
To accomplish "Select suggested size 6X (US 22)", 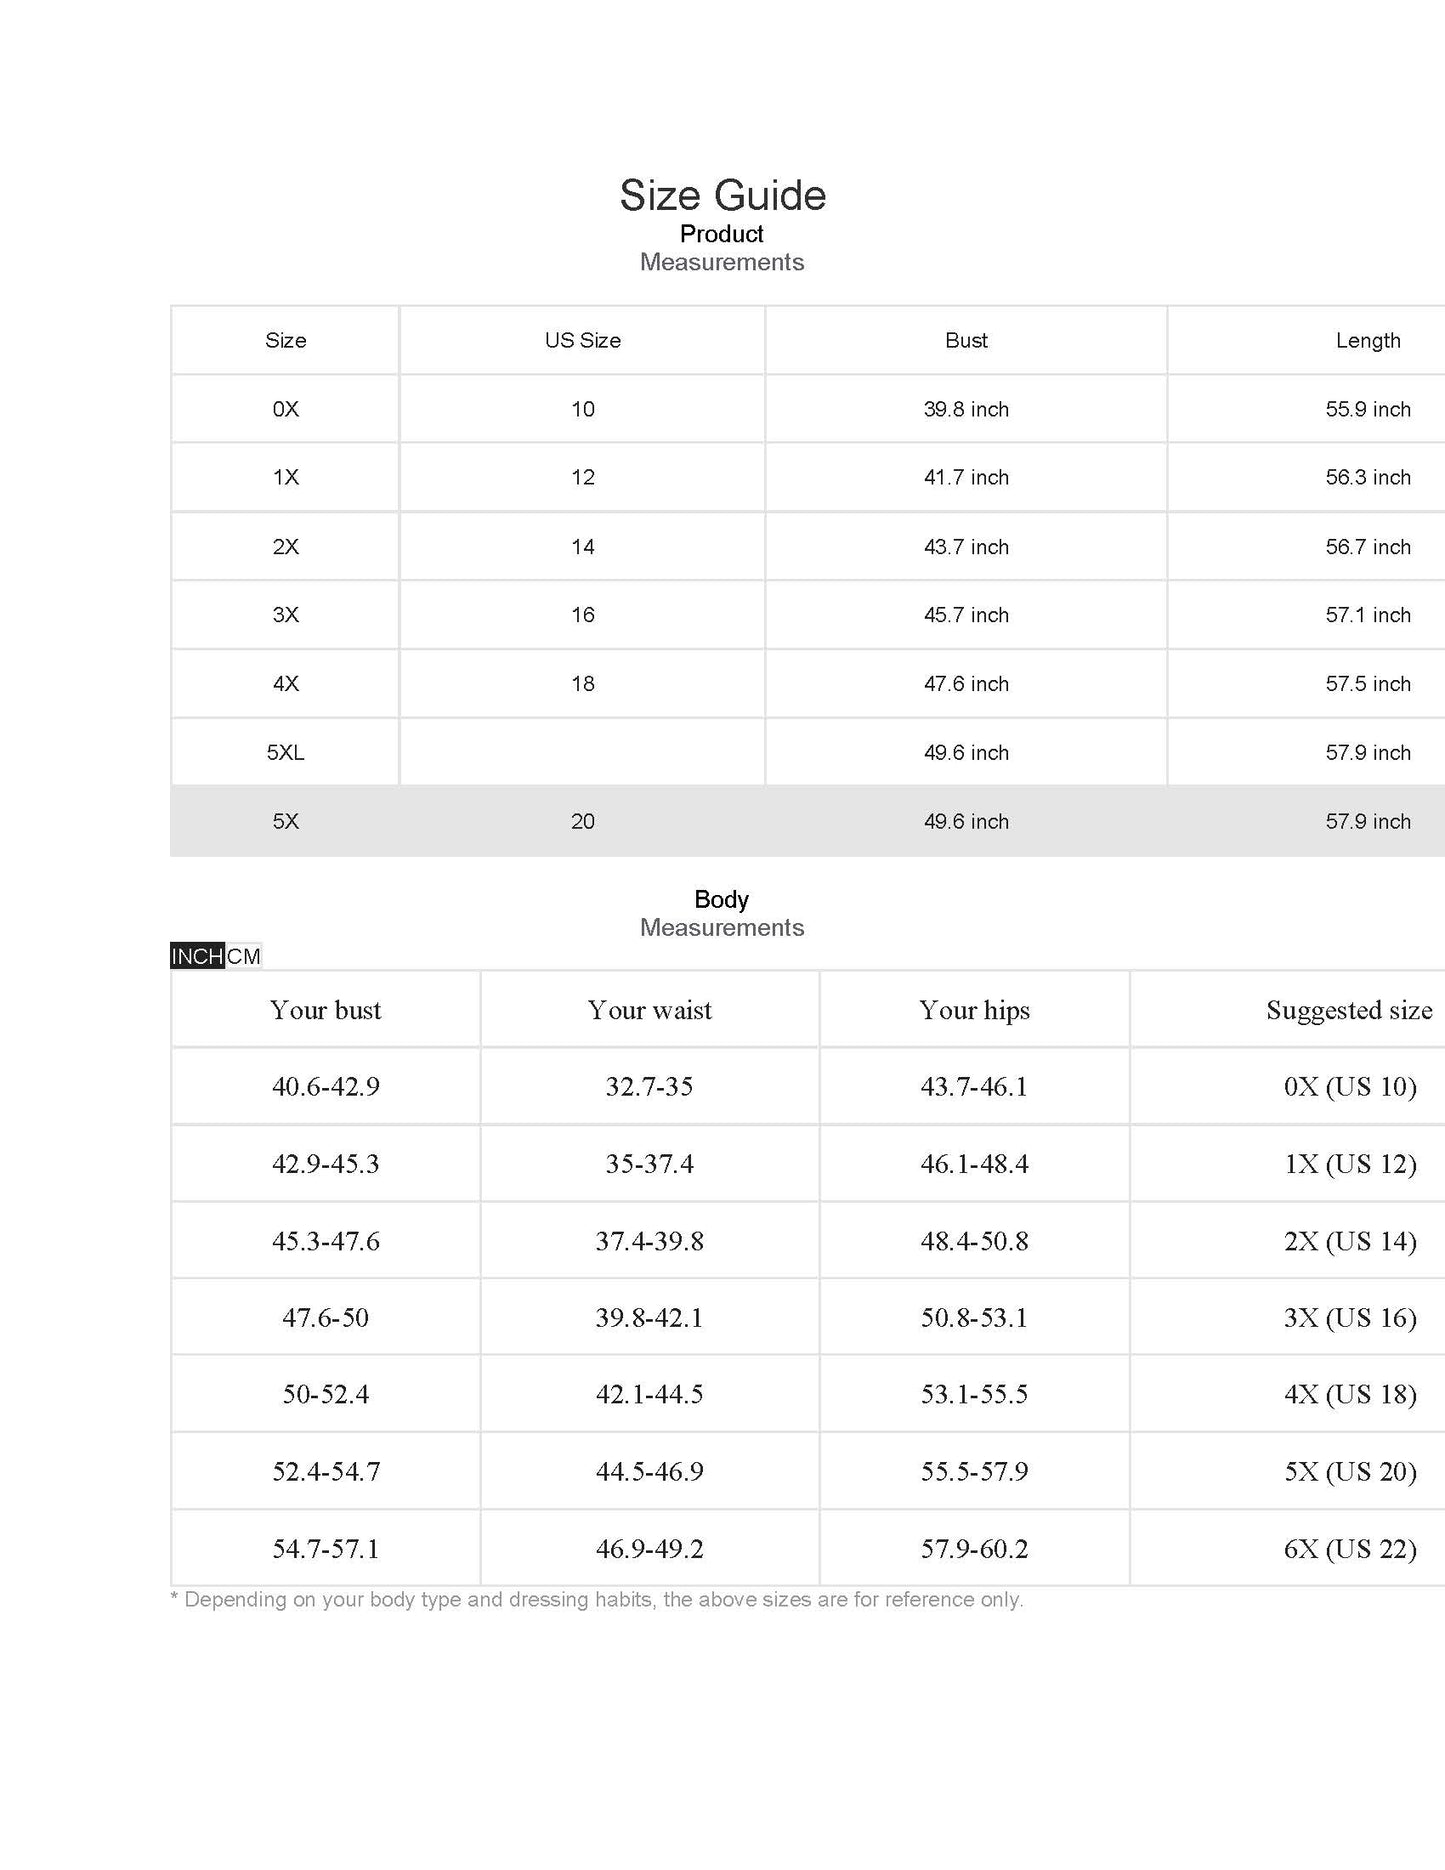I will (1350, 1548).
